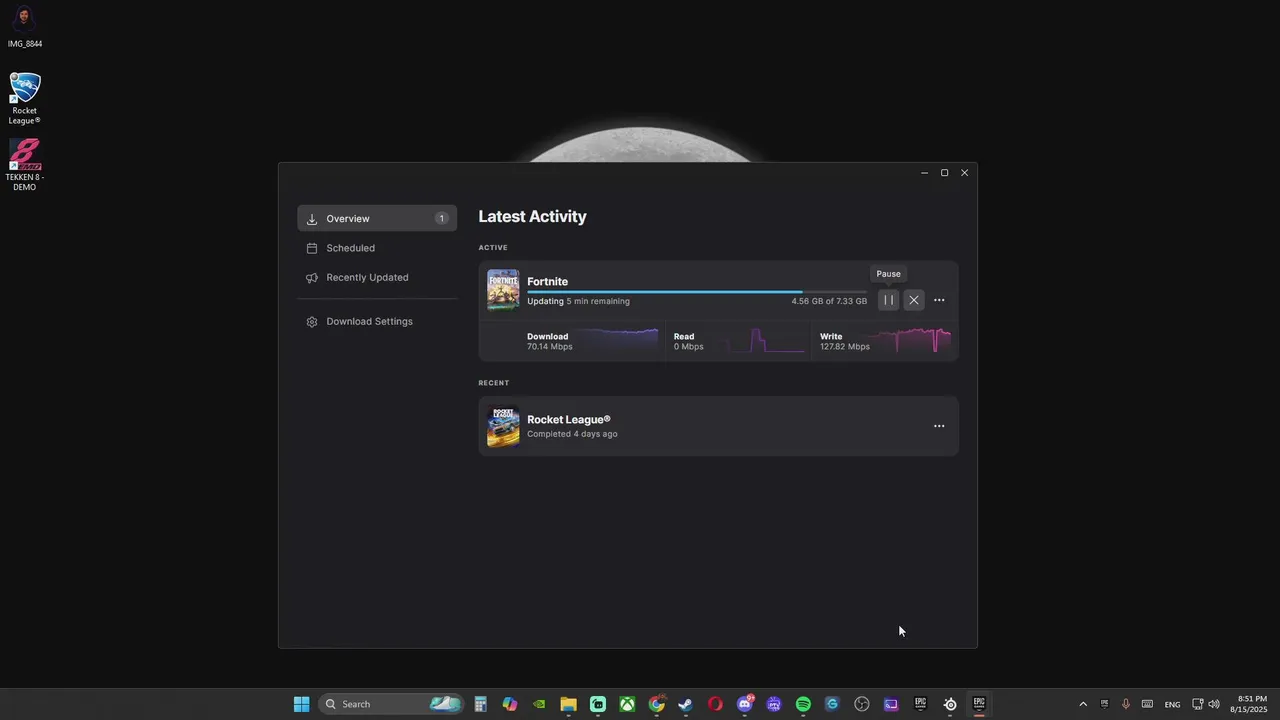Image resolution: width=1280 pixels, height=720 pixels.
Task: Click the Fortnite update progress bar
Action: coord(697,292)
